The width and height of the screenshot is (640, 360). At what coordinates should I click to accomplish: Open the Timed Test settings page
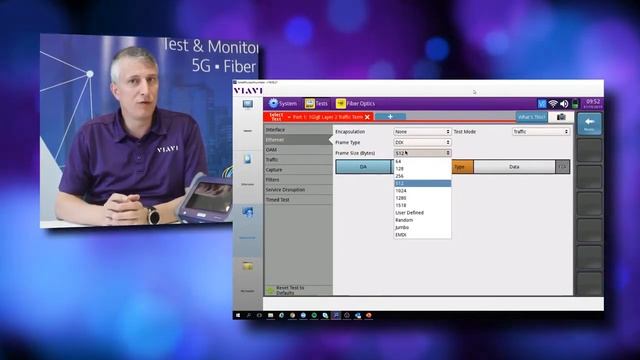point(298,200)
